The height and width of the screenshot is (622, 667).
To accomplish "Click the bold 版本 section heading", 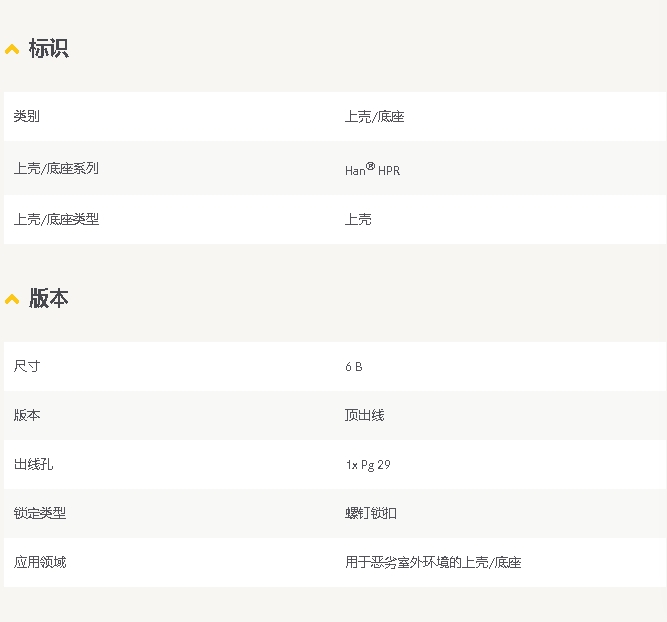I will (x=48, y=299).
